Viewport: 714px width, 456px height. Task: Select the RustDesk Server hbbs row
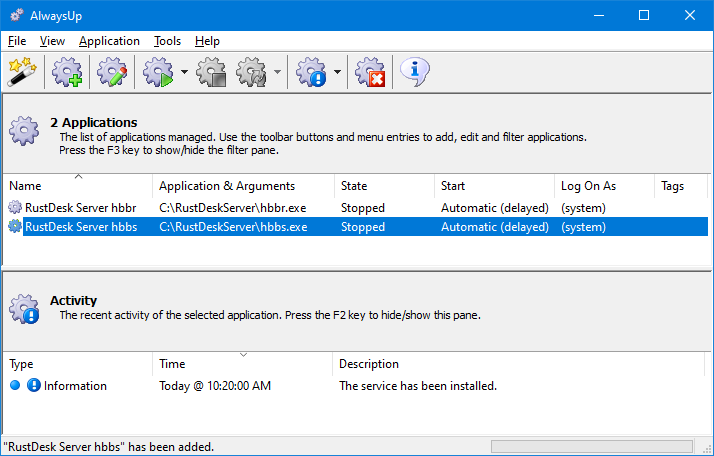click(356, 227)
